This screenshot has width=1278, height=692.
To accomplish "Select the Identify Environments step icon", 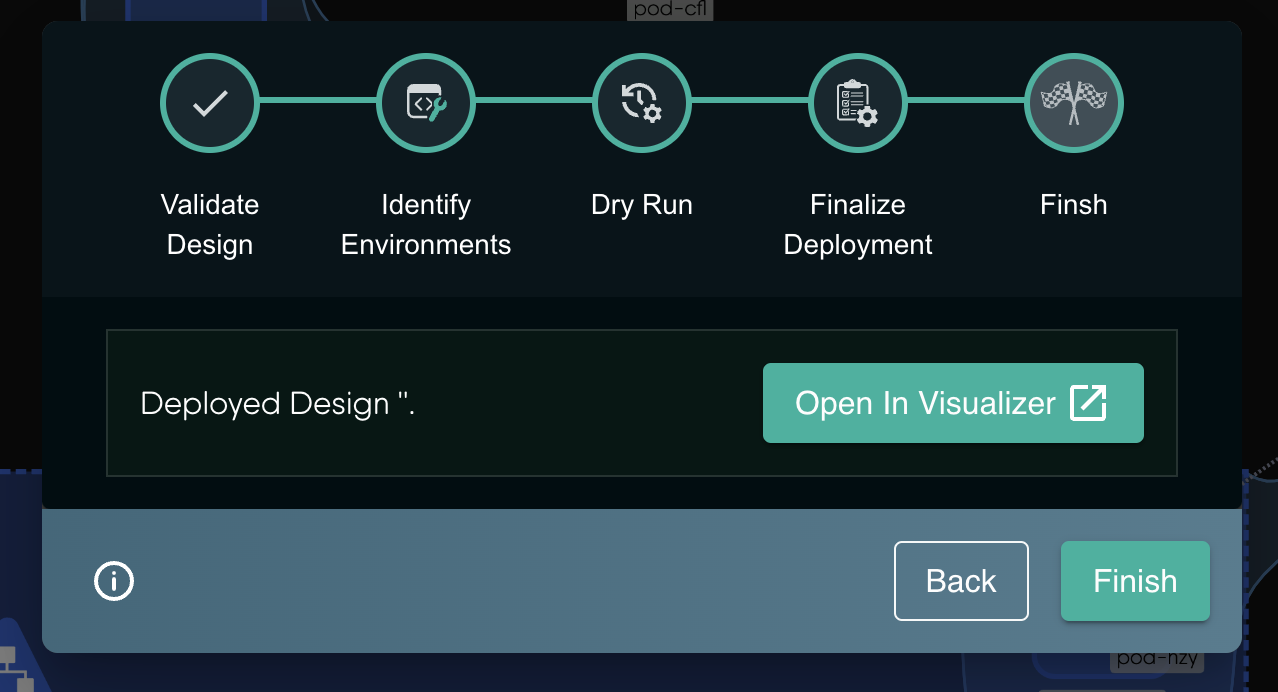I will (x=426, y=102).
